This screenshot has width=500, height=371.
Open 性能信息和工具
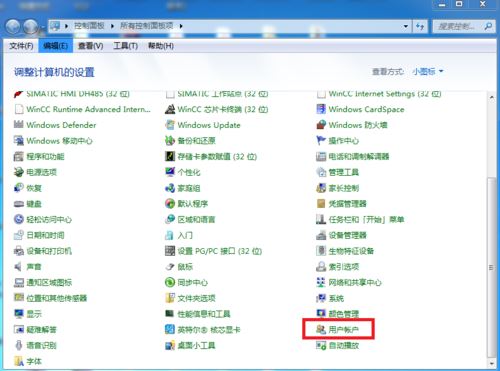click(198, 314)
